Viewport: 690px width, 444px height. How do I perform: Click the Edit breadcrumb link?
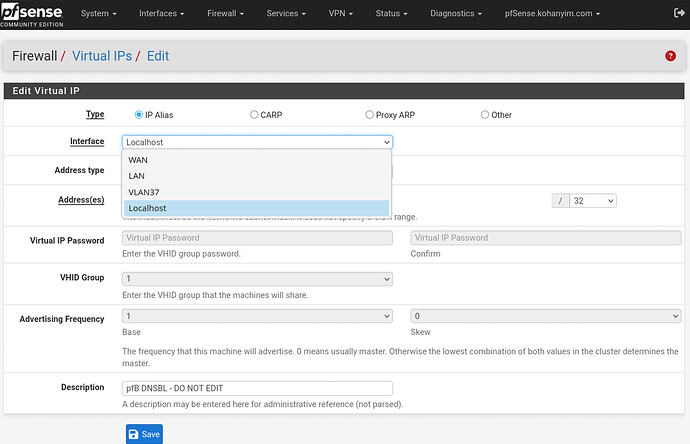(158, 56)
